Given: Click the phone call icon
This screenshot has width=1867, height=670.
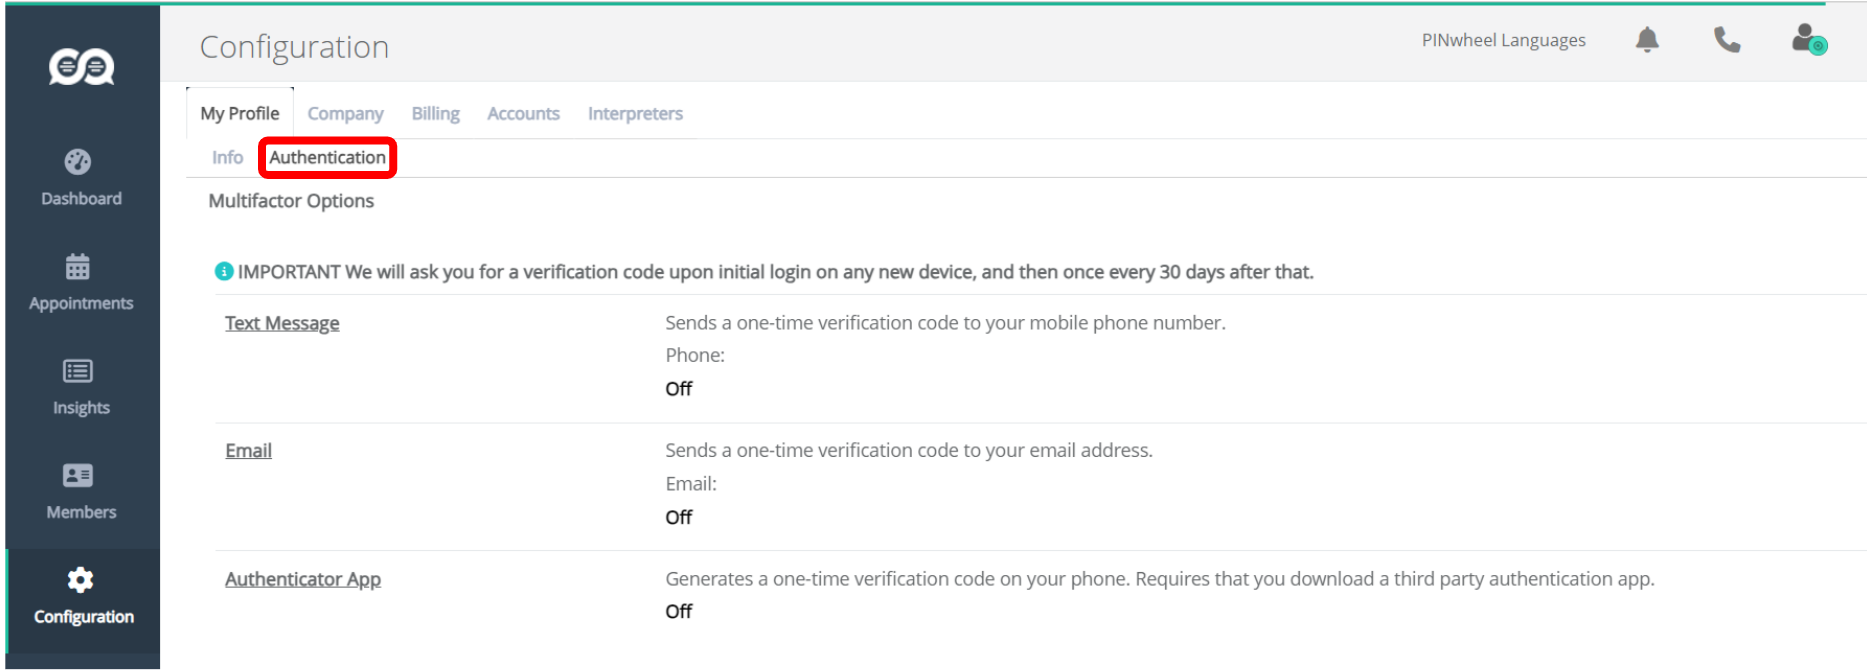Looking at the screenshot, I should (x=1727, y=40).
